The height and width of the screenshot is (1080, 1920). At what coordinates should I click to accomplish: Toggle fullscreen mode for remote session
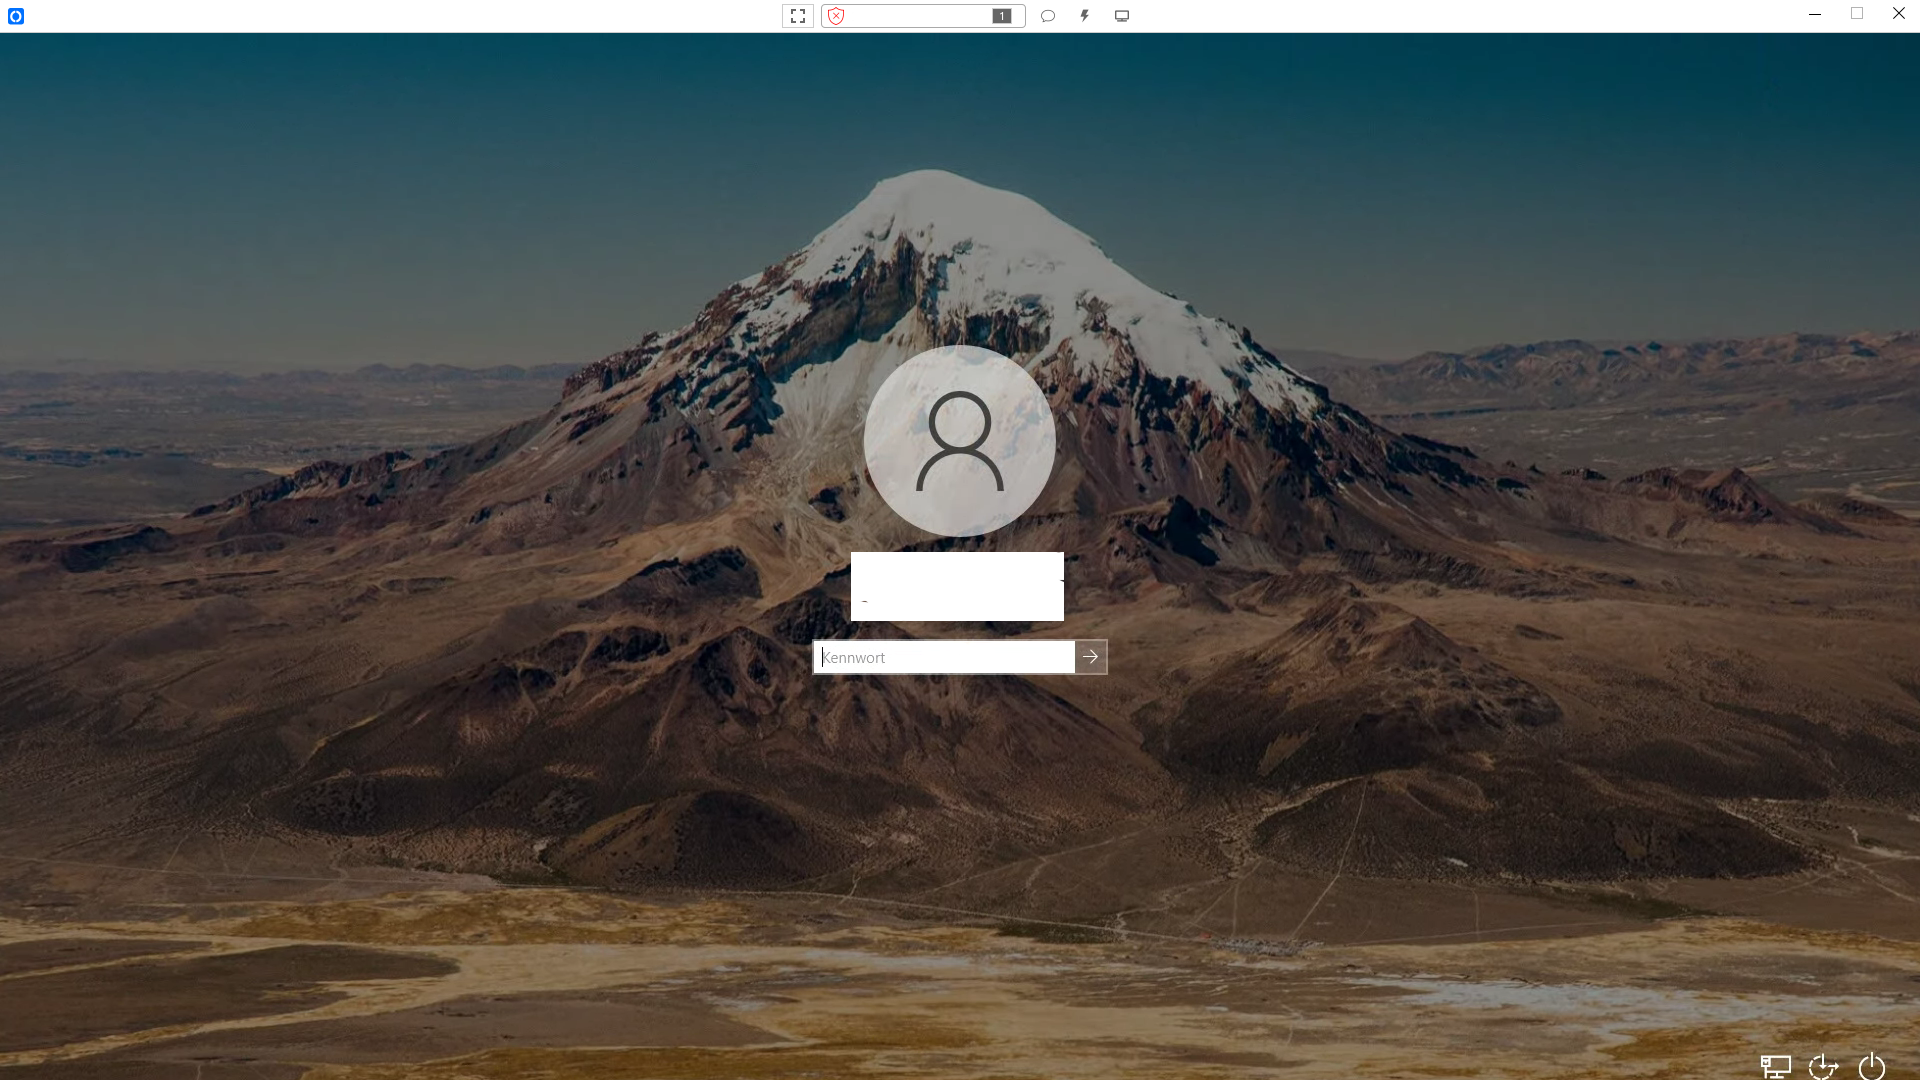[797, 16]
